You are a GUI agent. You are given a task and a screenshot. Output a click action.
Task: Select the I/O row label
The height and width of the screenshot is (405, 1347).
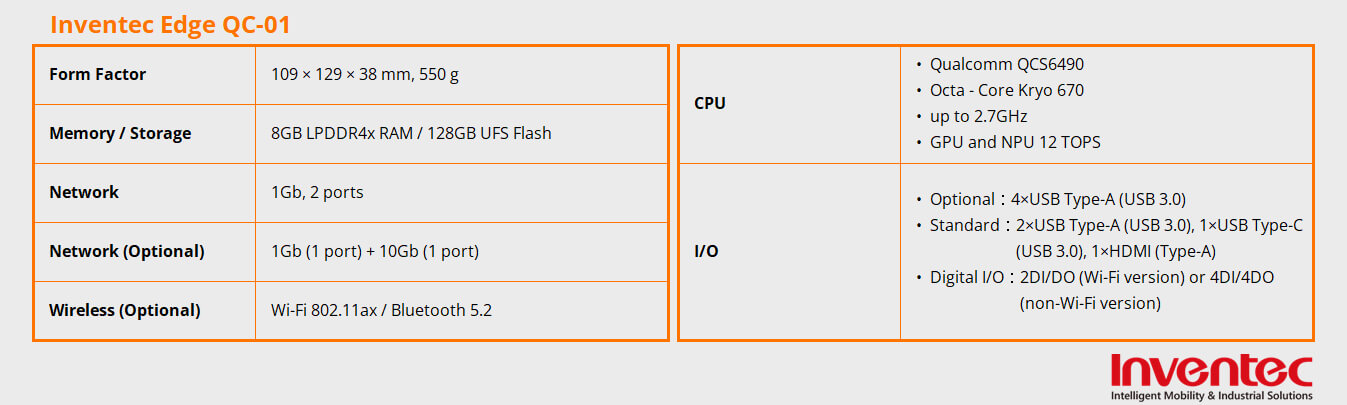click(x=705, y=251)
